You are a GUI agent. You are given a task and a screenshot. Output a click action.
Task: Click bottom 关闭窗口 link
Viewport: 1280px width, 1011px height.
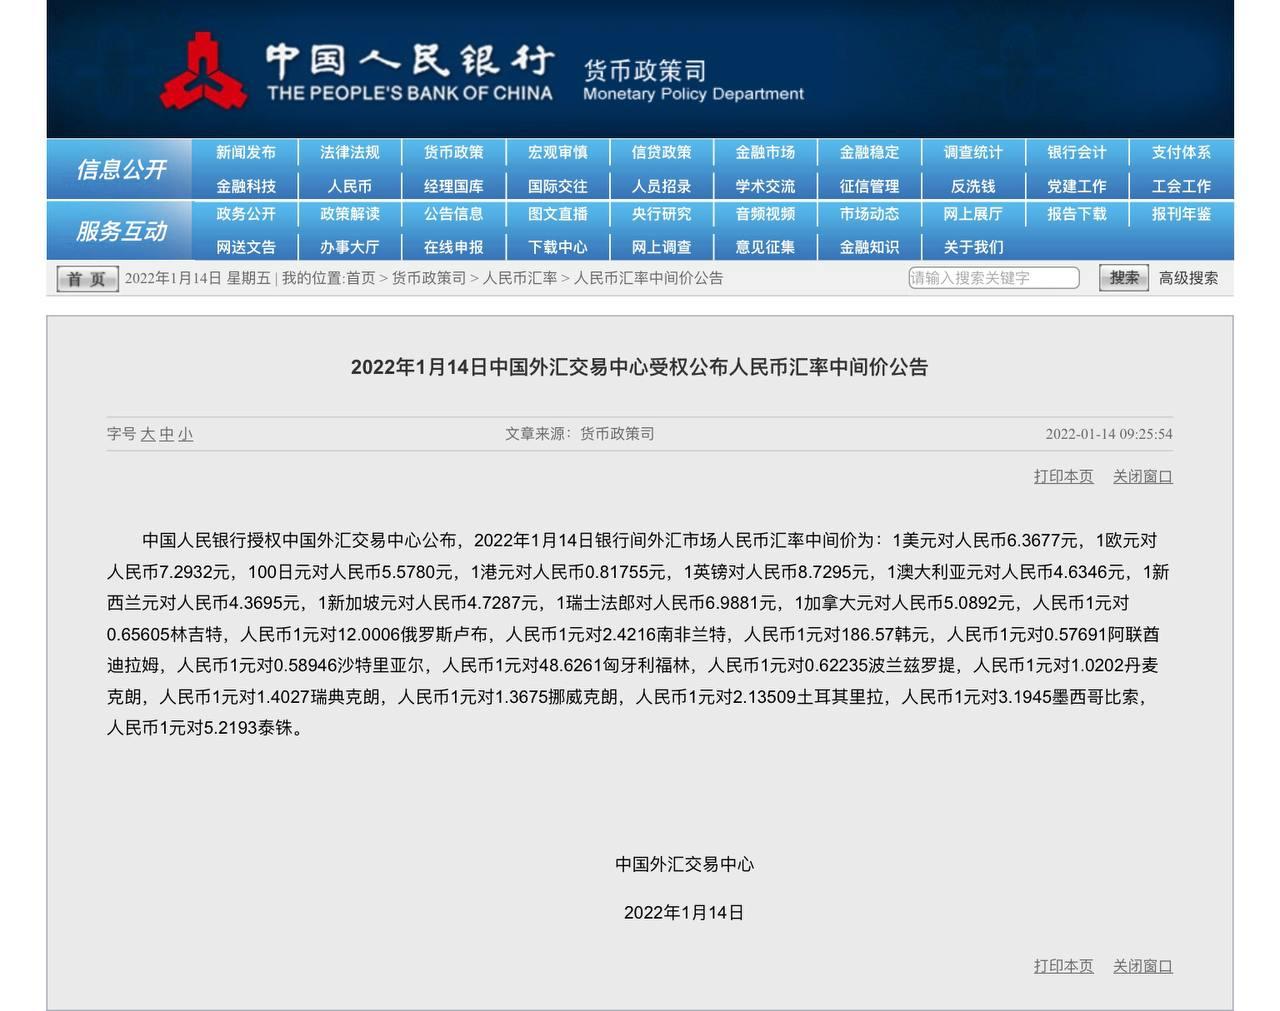(x=1143, y=966)
